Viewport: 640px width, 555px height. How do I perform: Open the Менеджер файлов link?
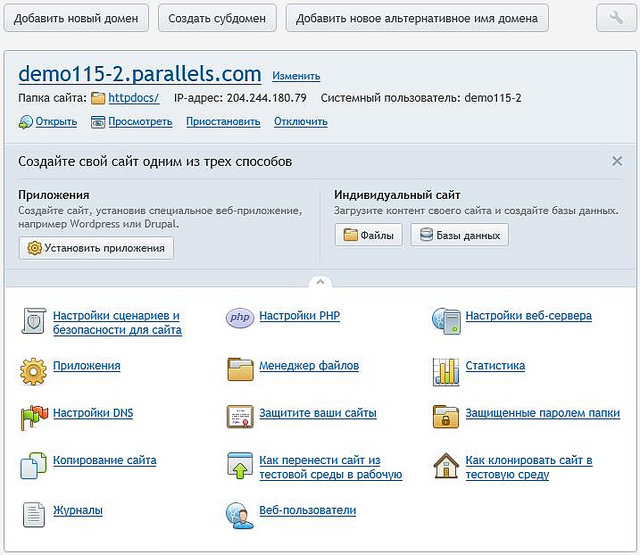tap(309, 366)
